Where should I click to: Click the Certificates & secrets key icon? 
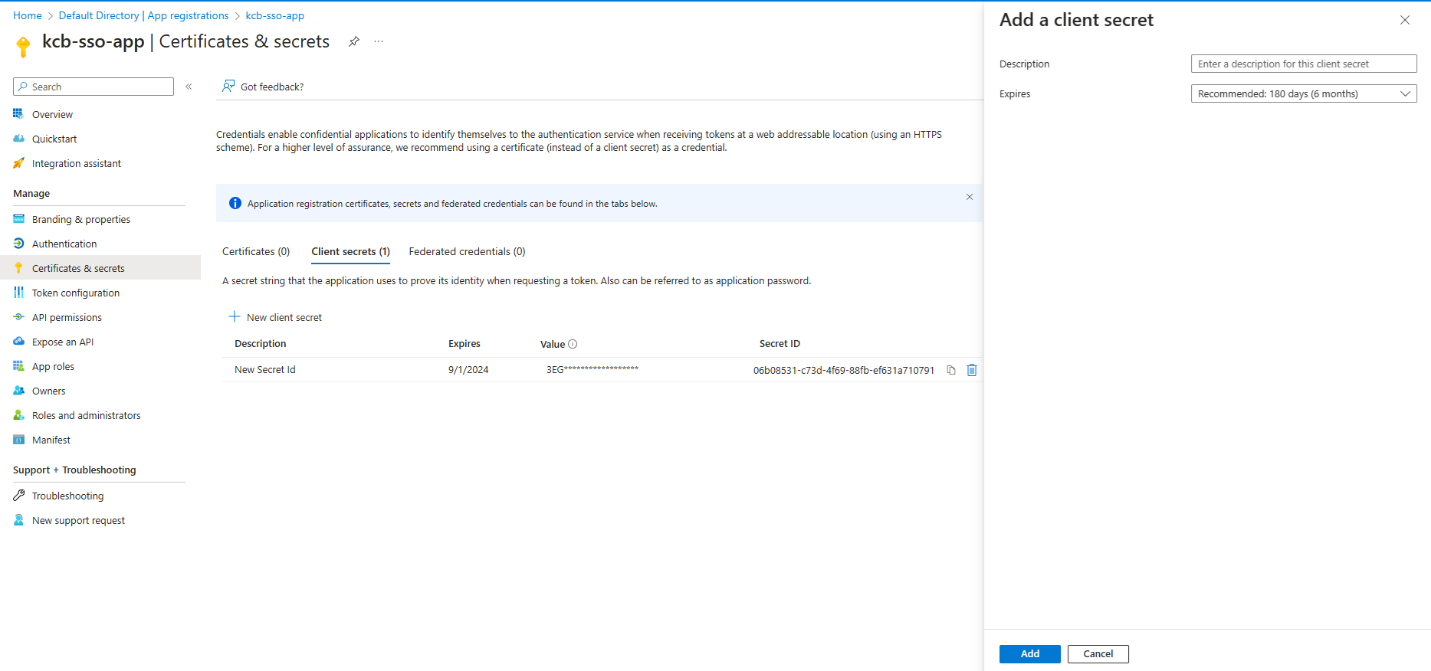(18, 268)
